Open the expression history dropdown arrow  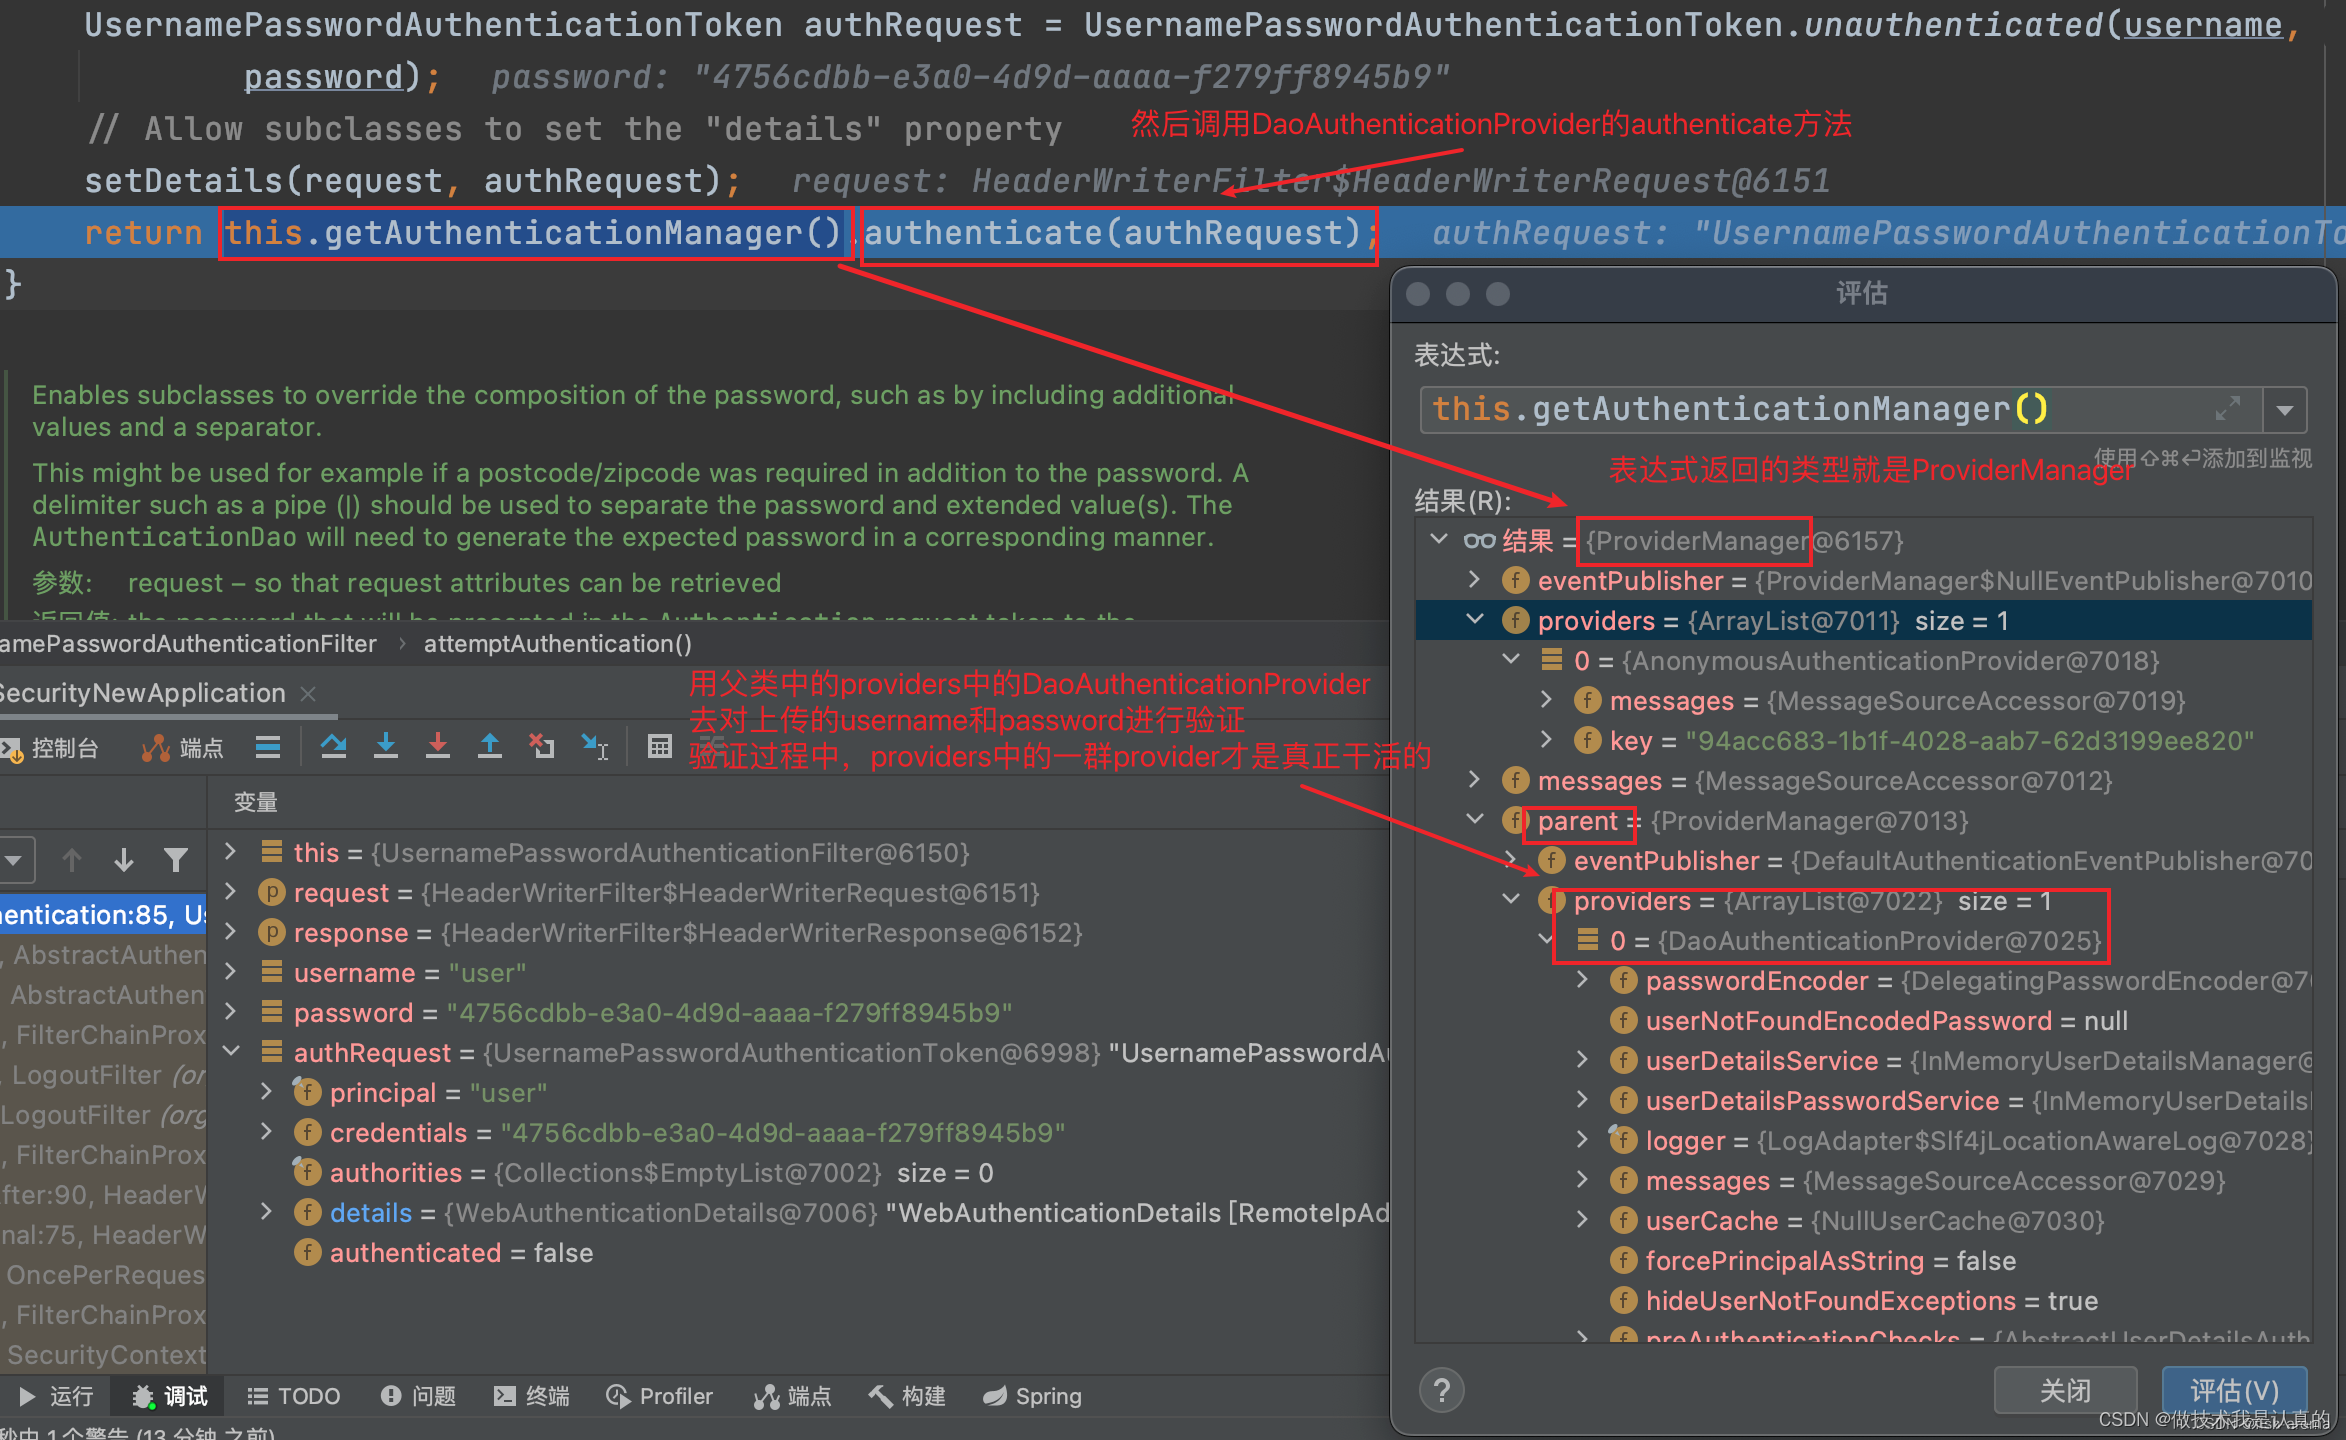click(2284, 410)
